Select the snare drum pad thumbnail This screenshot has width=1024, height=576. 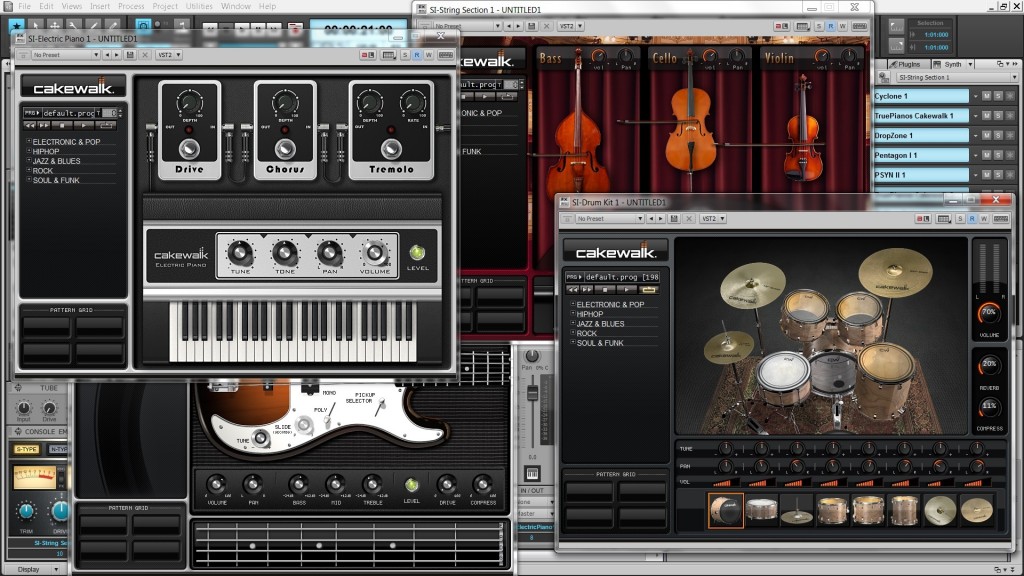point(761,510)
